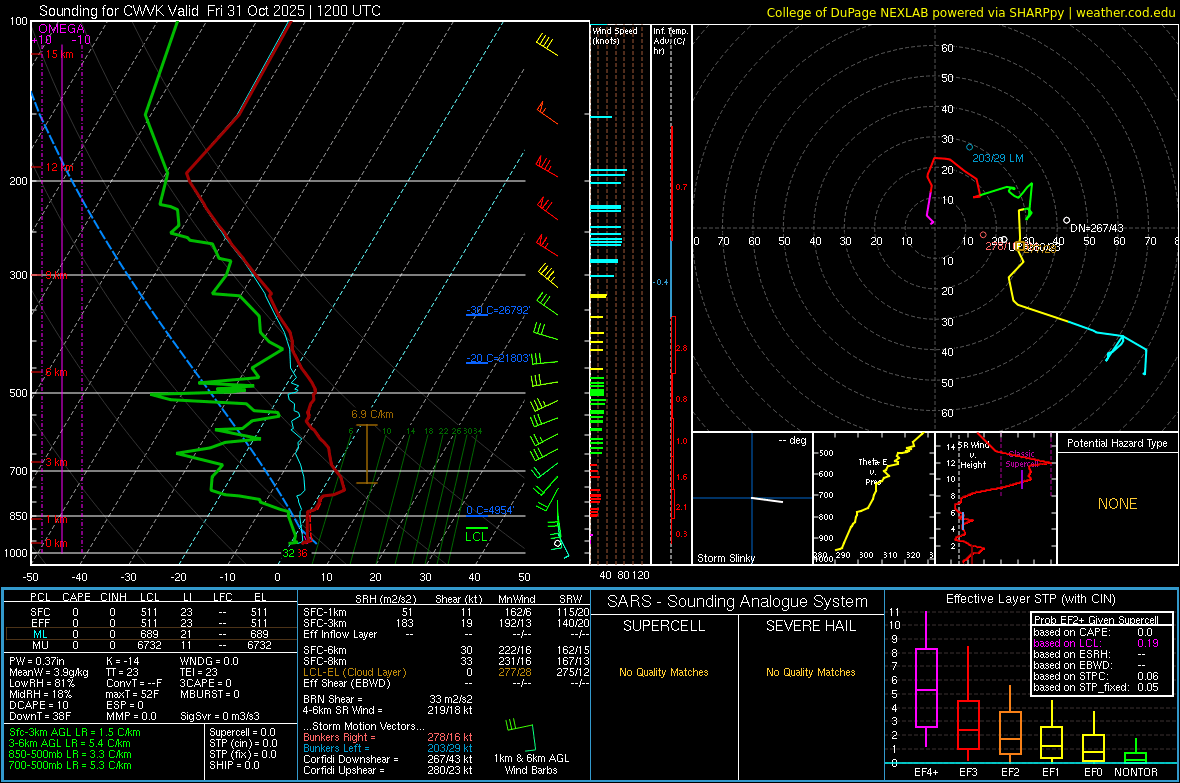Click the PW = 0.37in value
Image resolution: width=1180 pixels, height=783 pixels.
[36, 661]
